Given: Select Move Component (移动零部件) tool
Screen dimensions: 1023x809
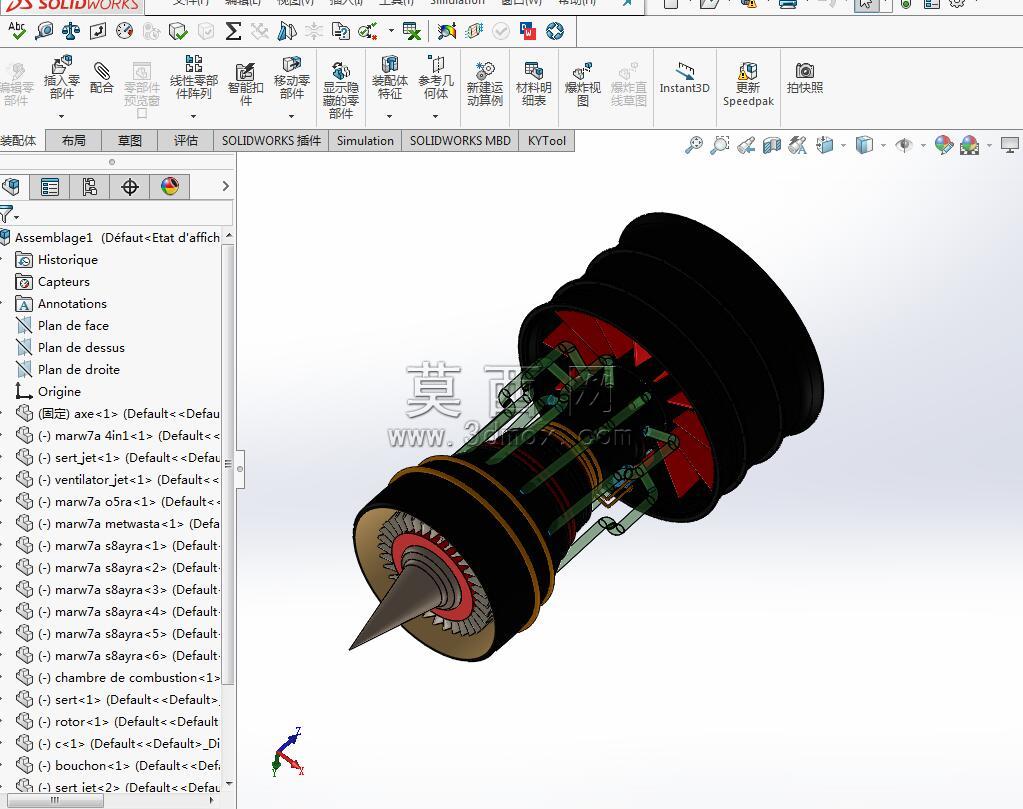Looking at the screenshot, I should click(292, 78).
